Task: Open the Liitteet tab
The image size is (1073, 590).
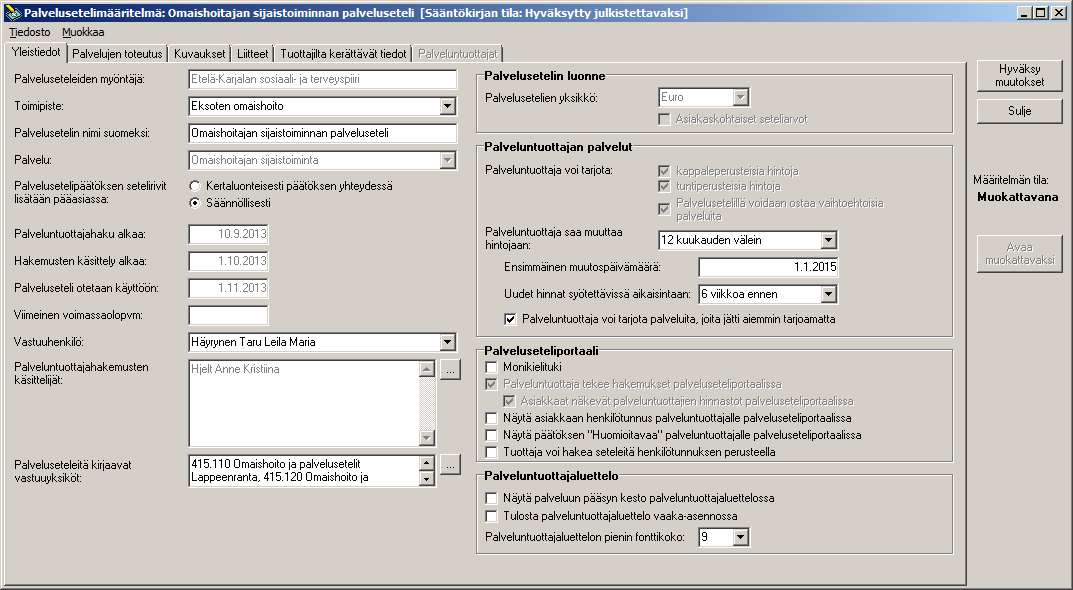Action: click(253, 53)
